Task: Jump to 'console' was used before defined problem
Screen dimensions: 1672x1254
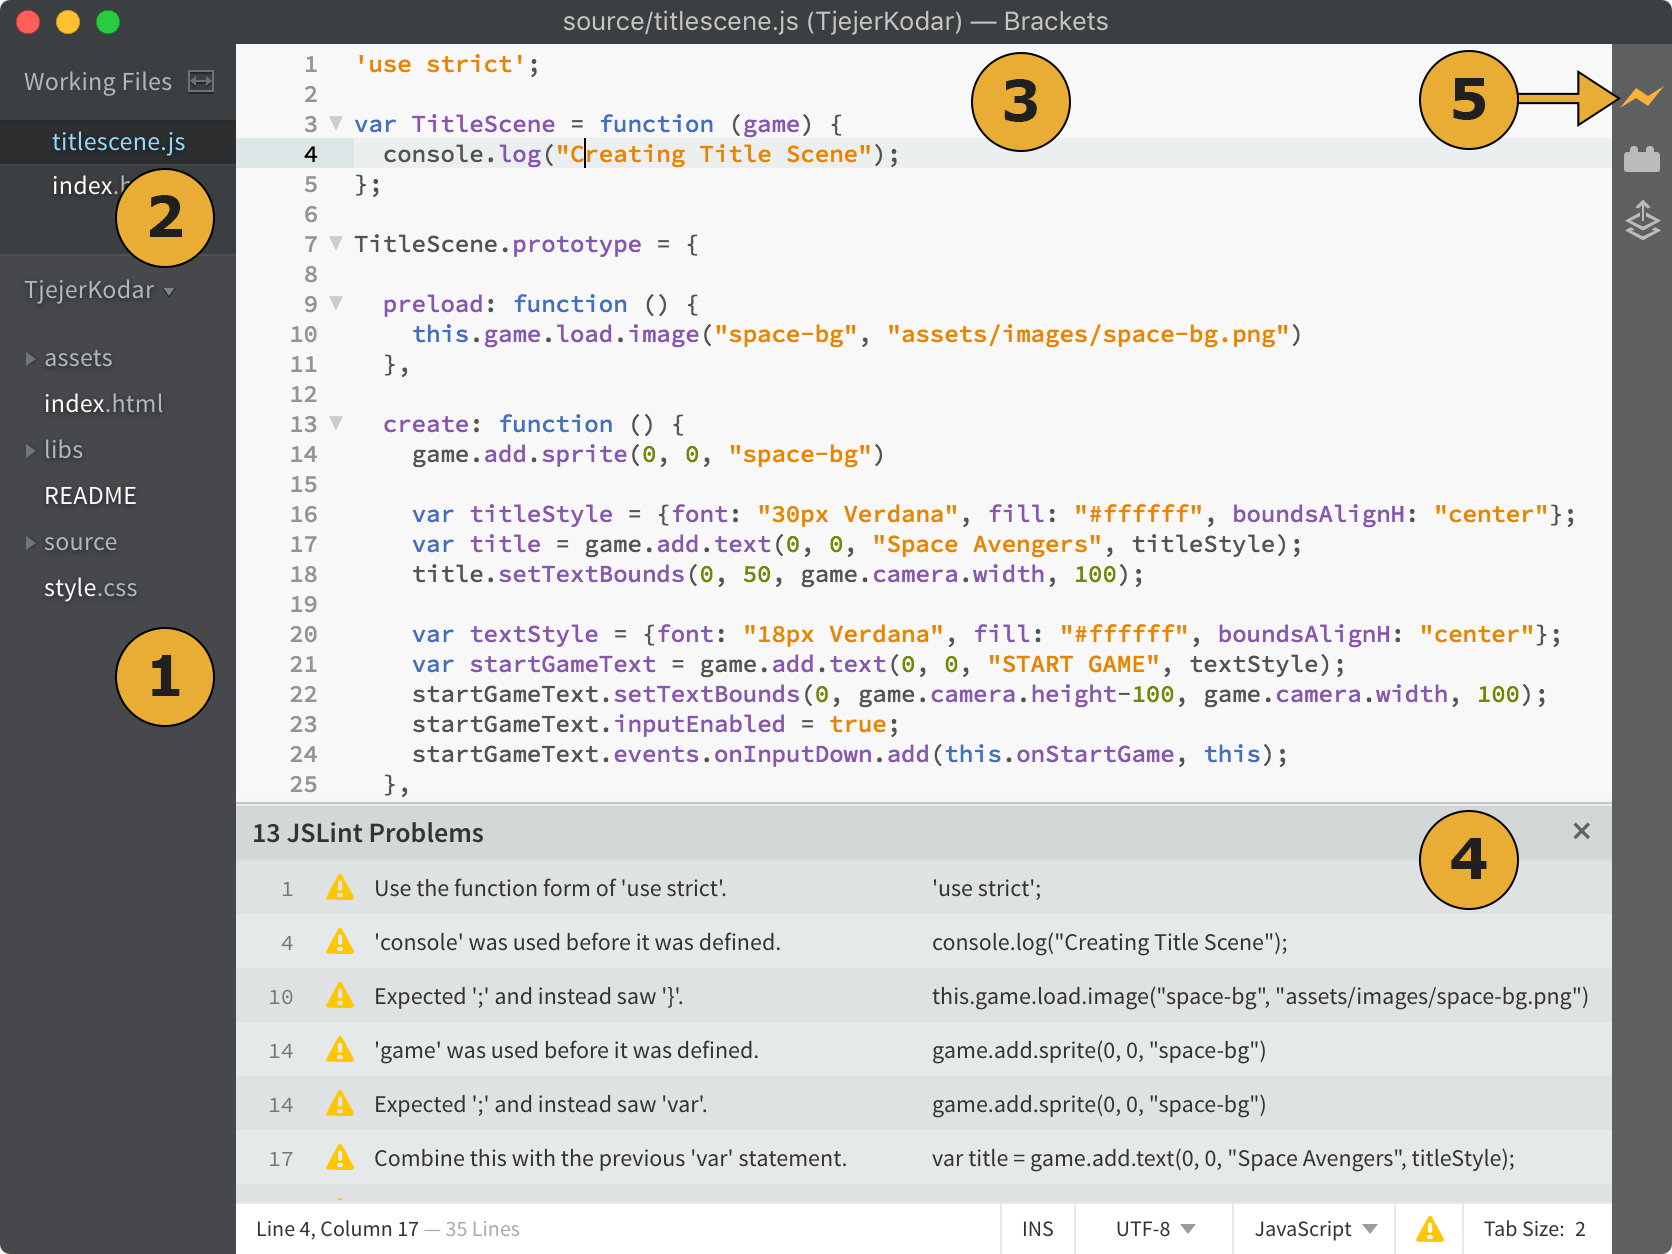Action: pyautogui.click(x=577, y=942)
